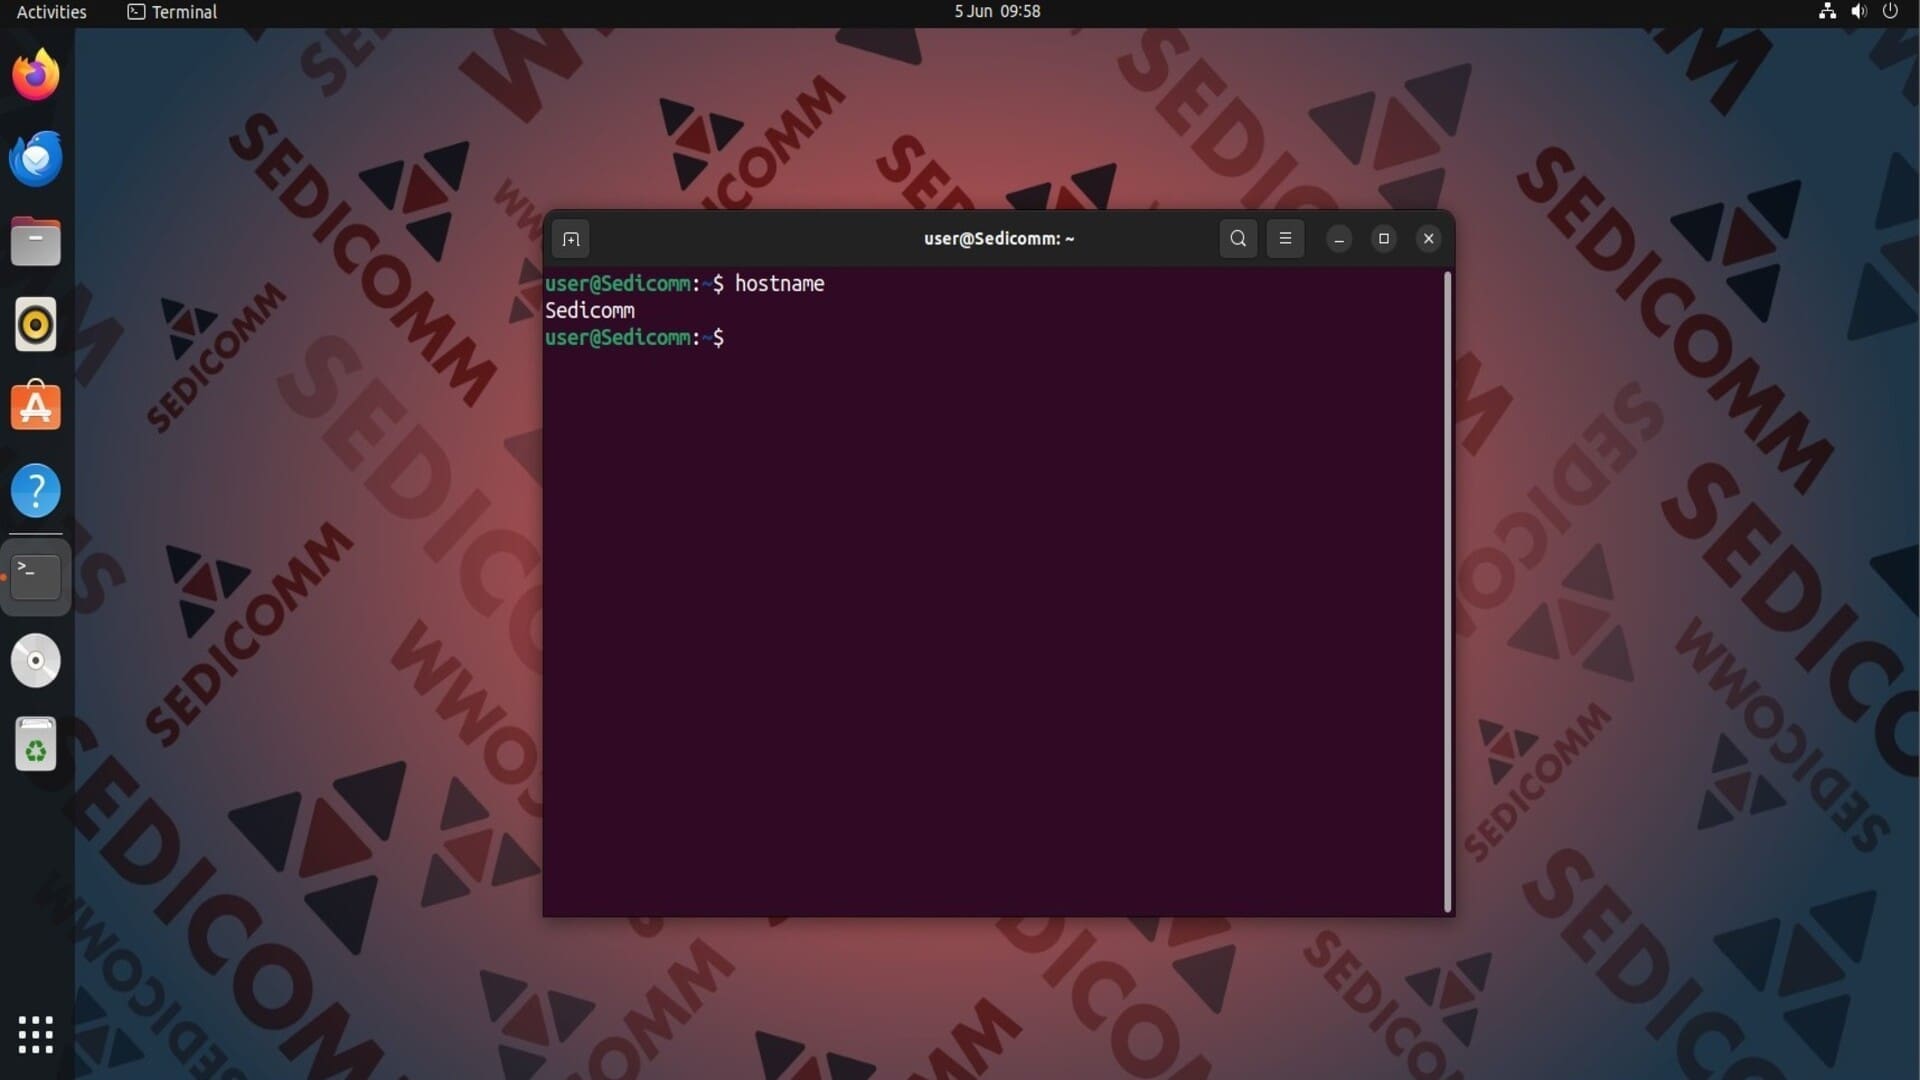Screen dimensions: 1920x1080
Task: Close the terminal window
Action: (x=1428, y=238)
